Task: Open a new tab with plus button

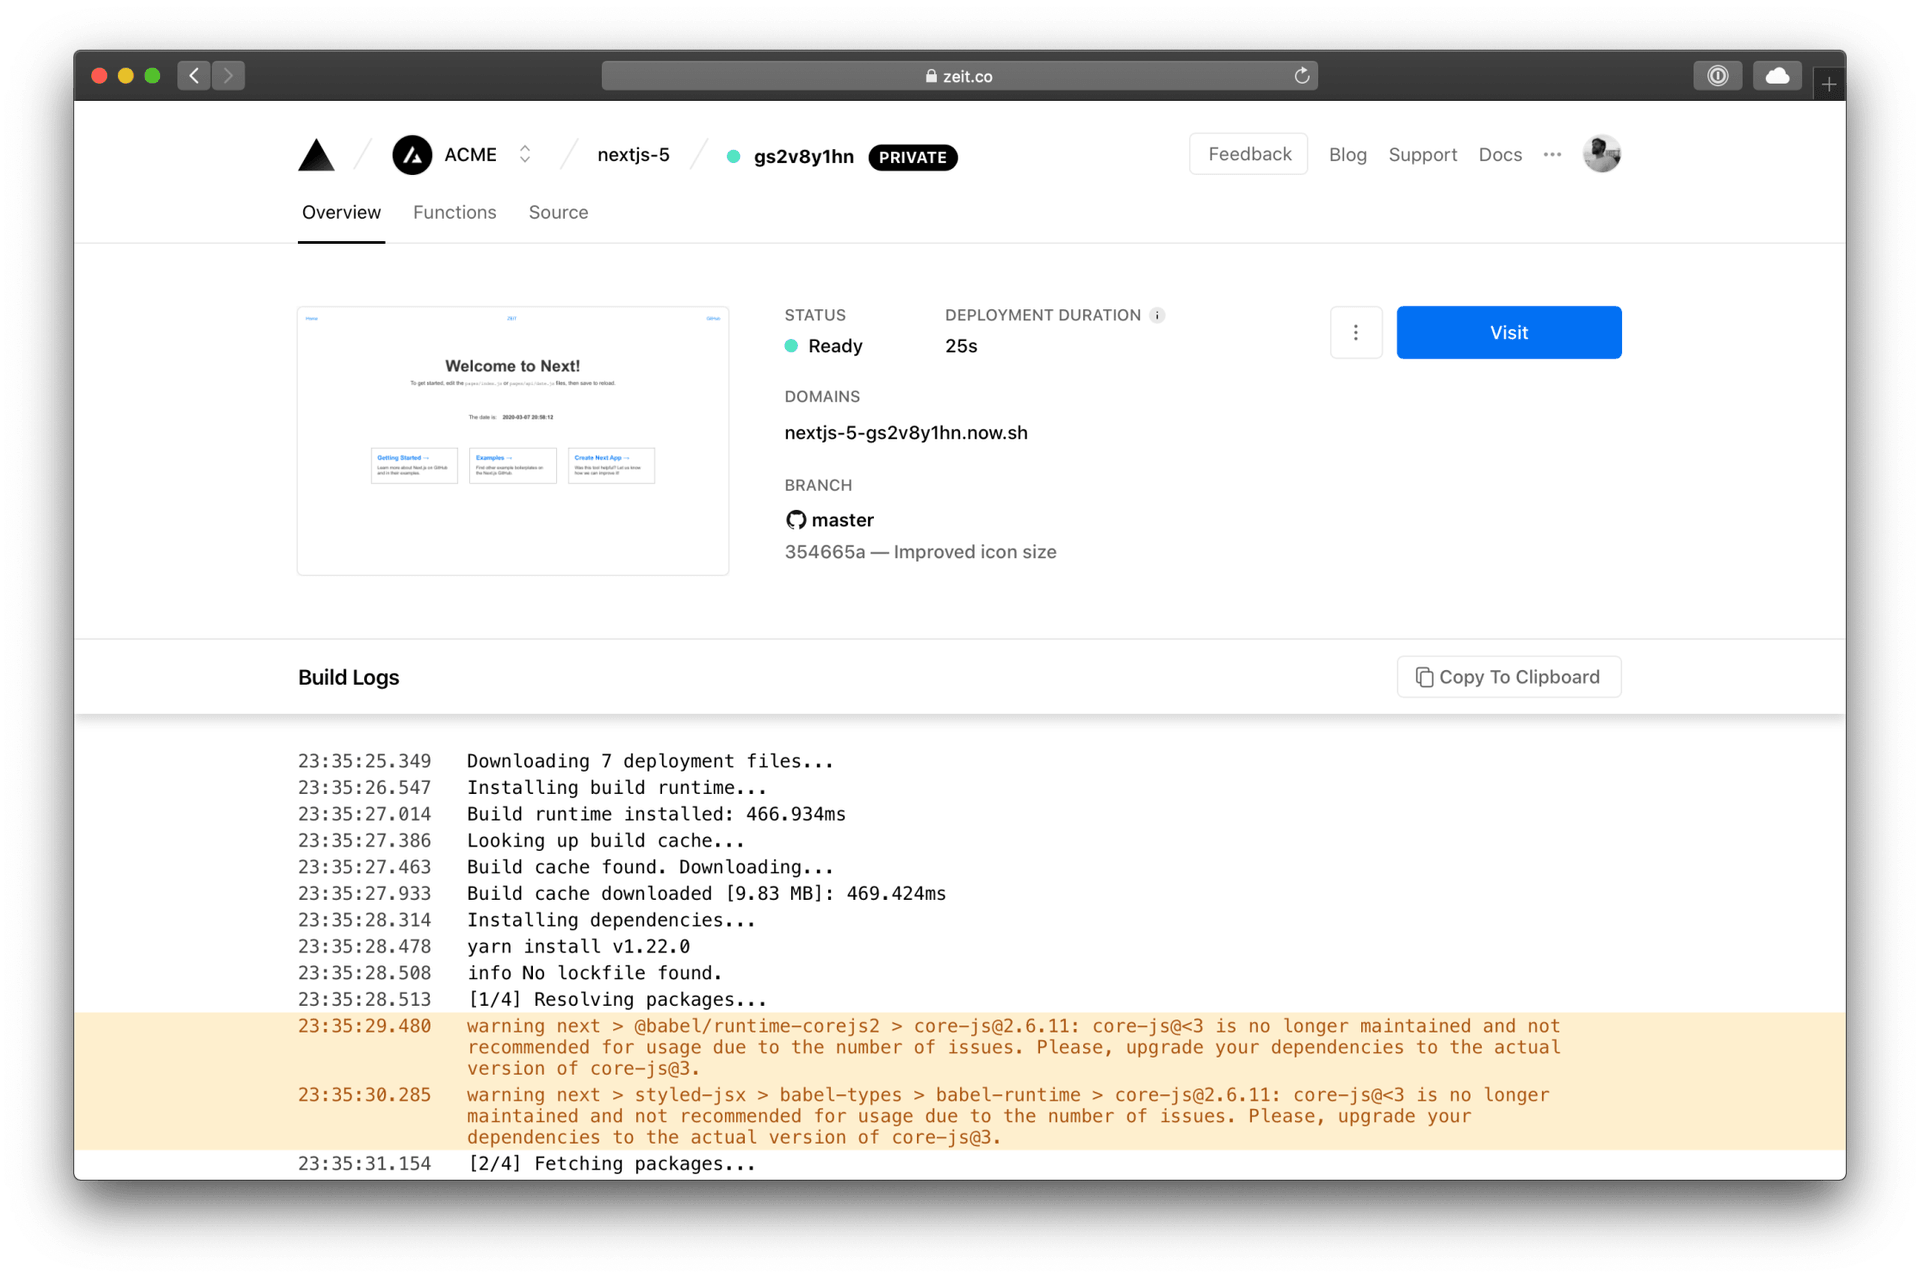Action: (1829, 85)
